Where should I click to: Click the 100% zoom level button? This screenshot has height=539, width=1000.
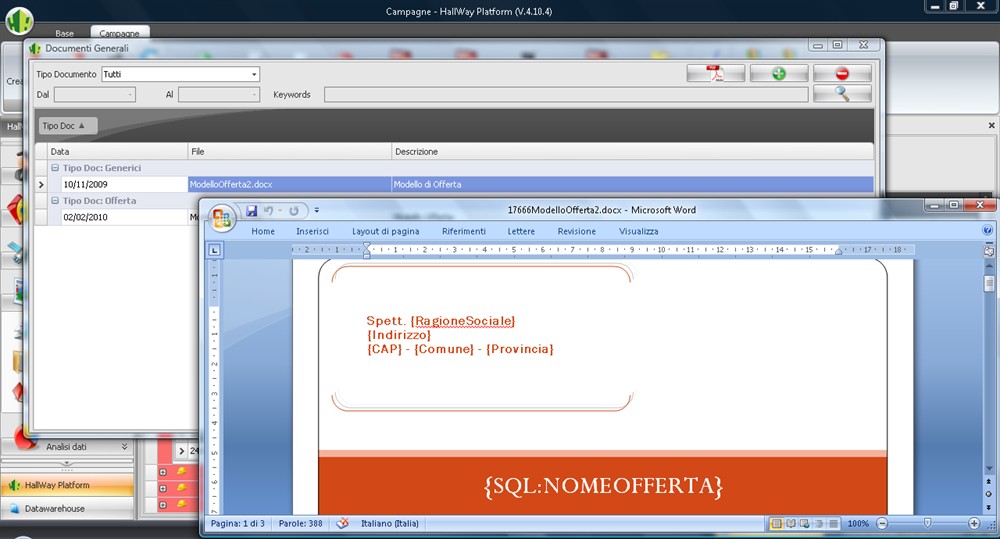tap(858, 524)
